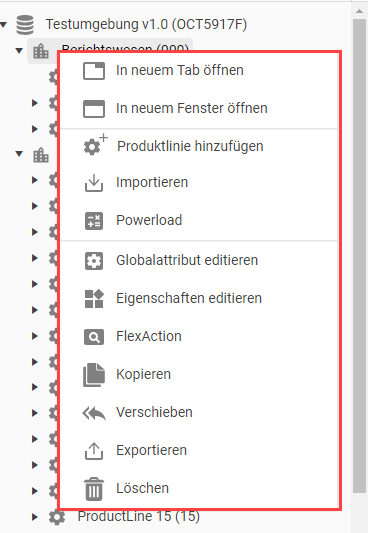Click the Verschieben double-arrow icon

tap(94, 413)
